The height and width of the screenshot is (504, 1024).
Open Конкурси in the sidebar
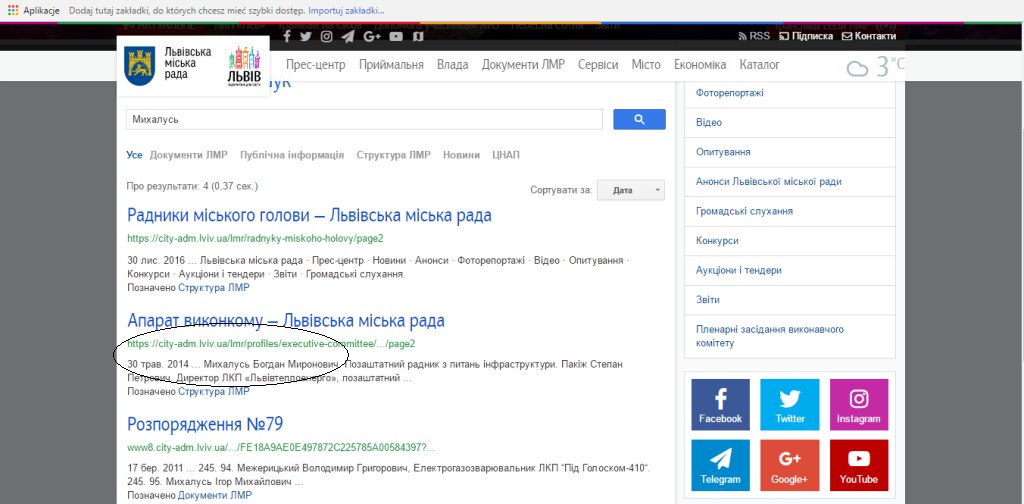pyautogui.click(x=717, y=240)
